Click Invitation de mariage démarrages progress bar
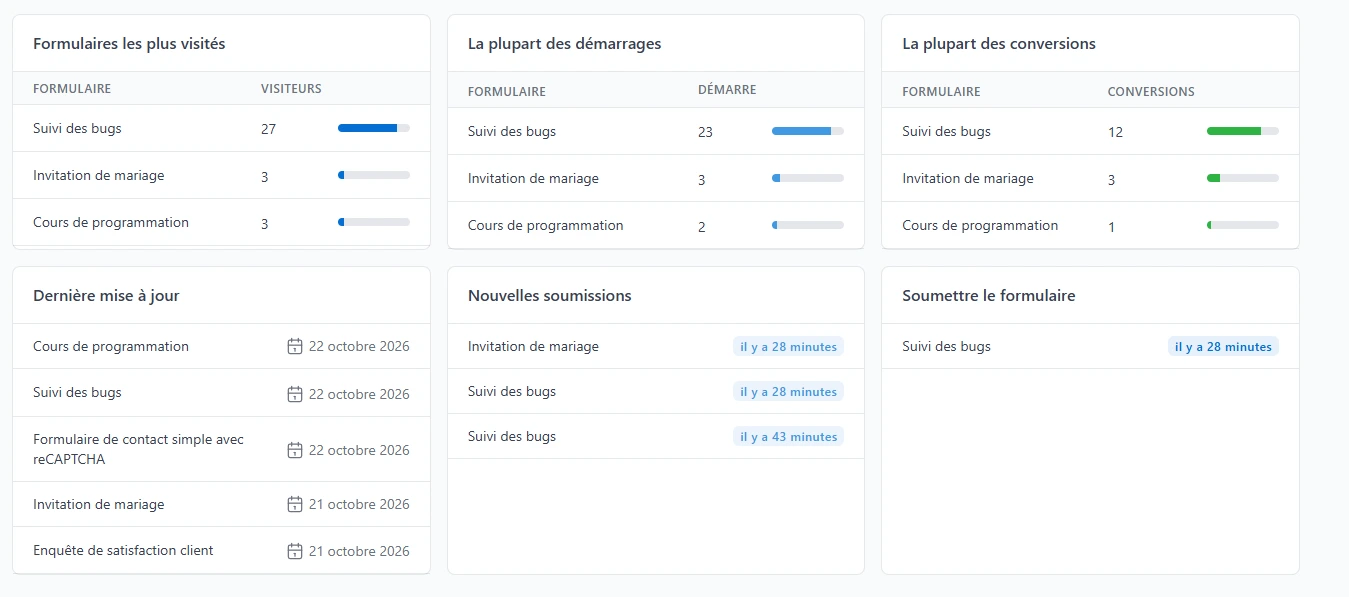Screen dimensions: 1349x597 [808, 178]
